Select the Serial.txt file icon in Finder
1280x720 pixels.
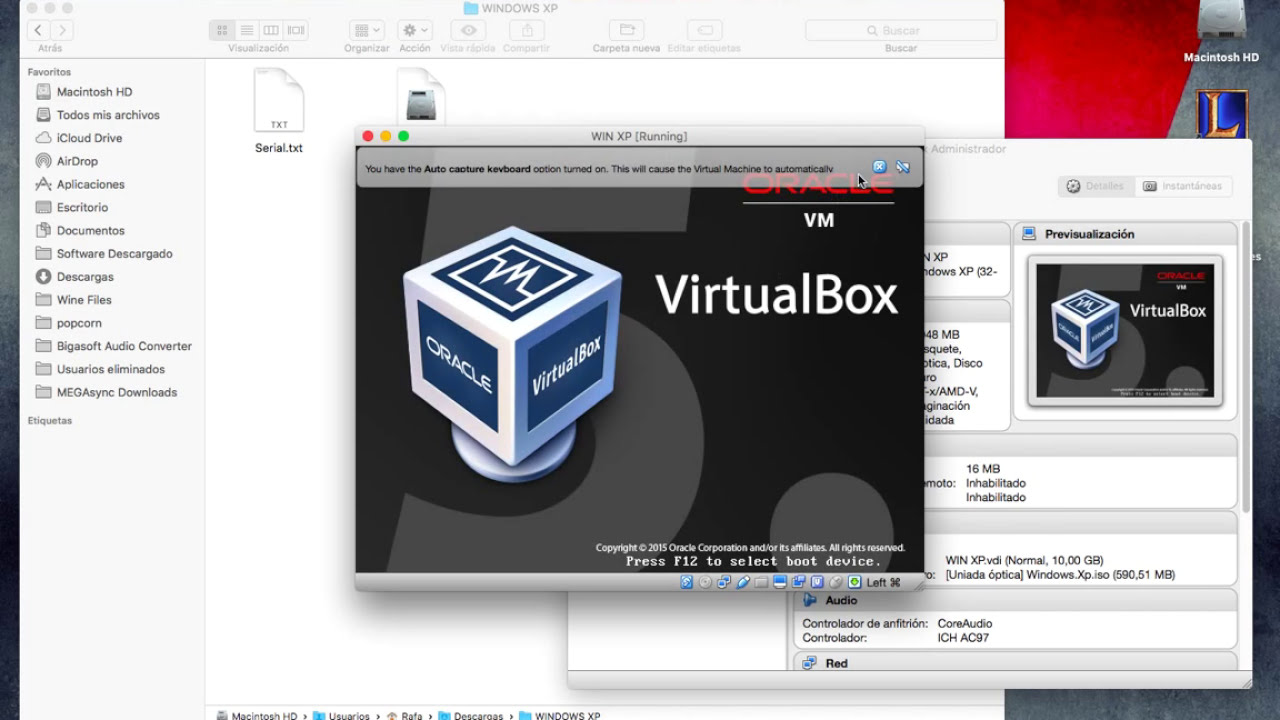[279, 101]
